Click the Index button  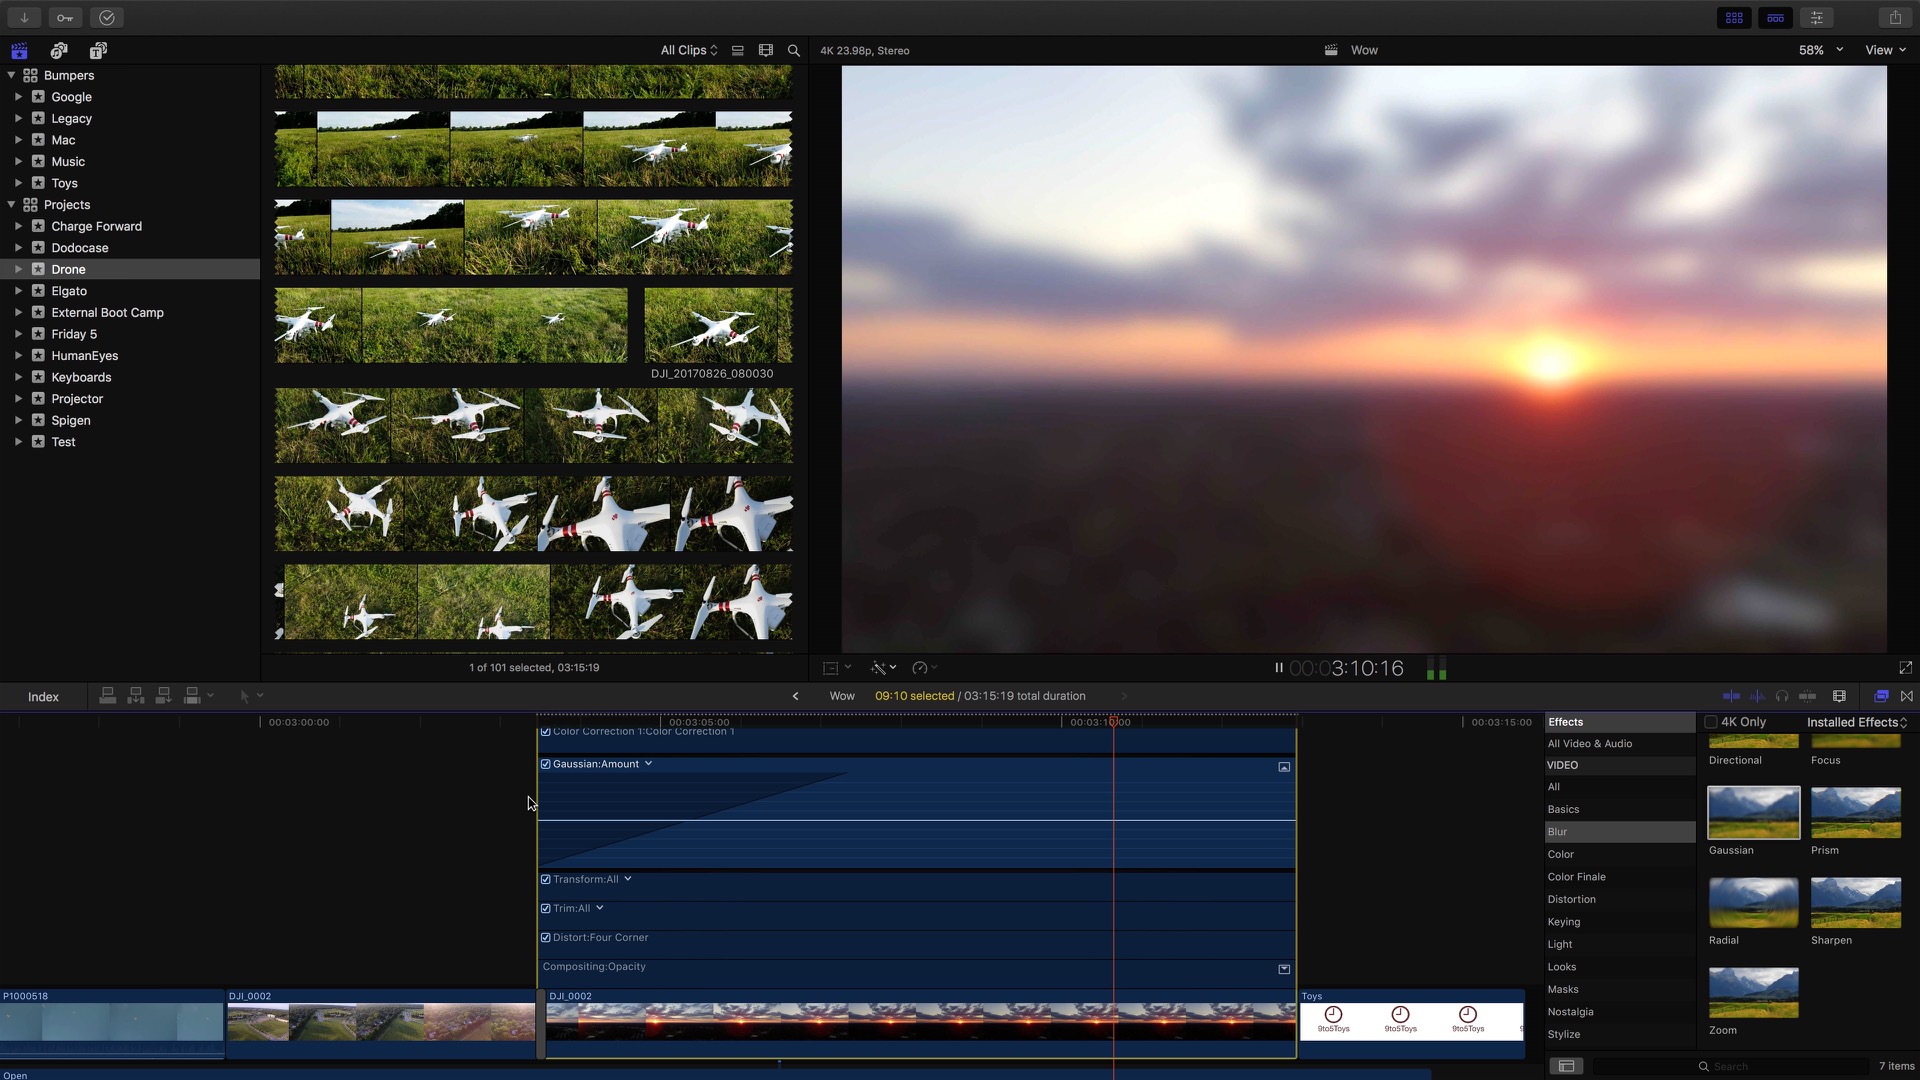tap(43, 696)
